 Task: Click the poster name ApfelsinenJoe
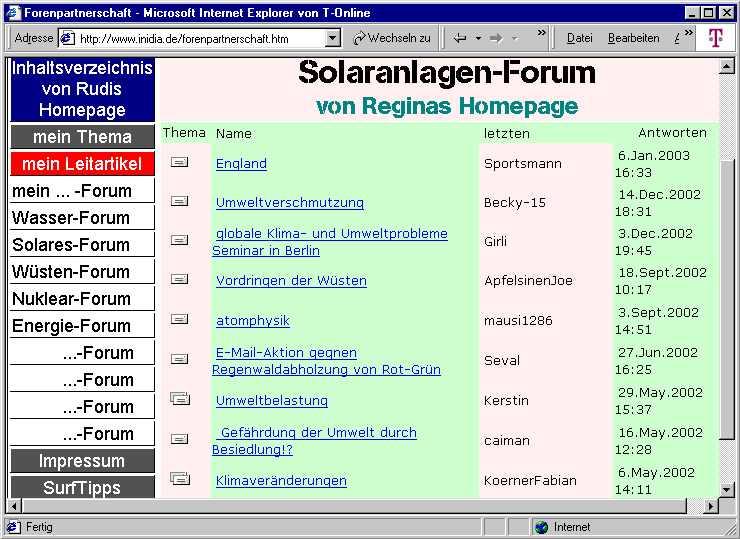(528, 280)
